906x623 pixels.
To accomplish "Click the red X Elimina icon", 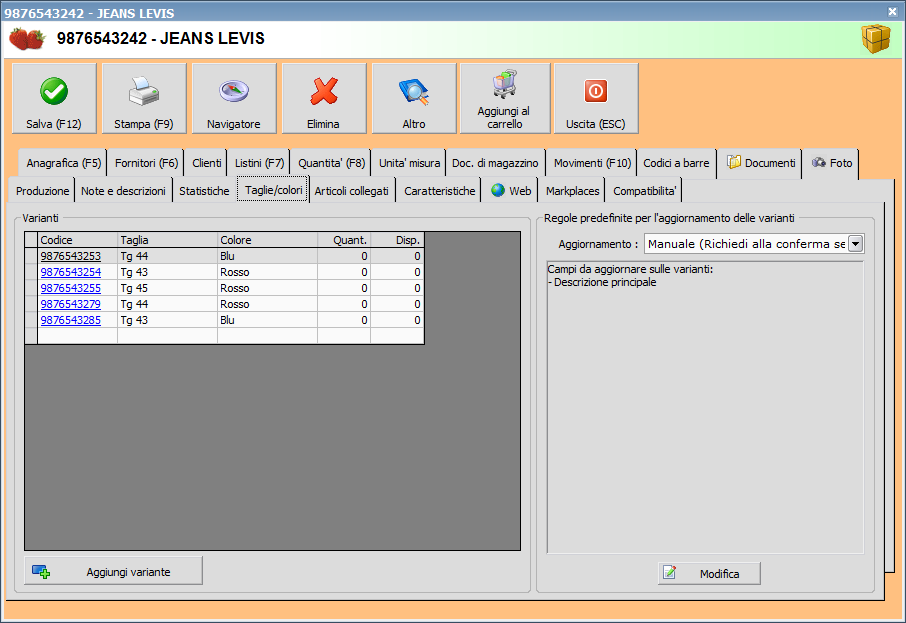I will (x=324, y=91).
